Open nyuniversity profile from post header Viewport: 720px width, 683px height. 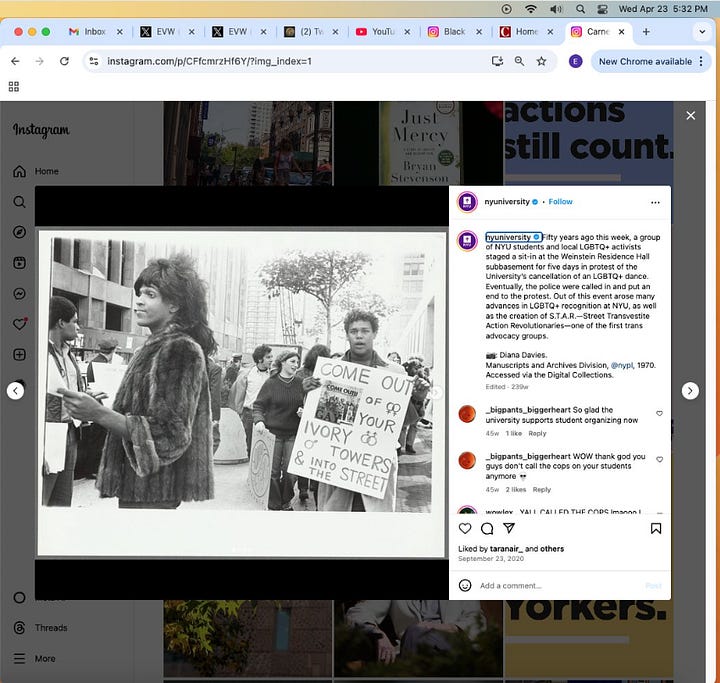tap(507, 202)
